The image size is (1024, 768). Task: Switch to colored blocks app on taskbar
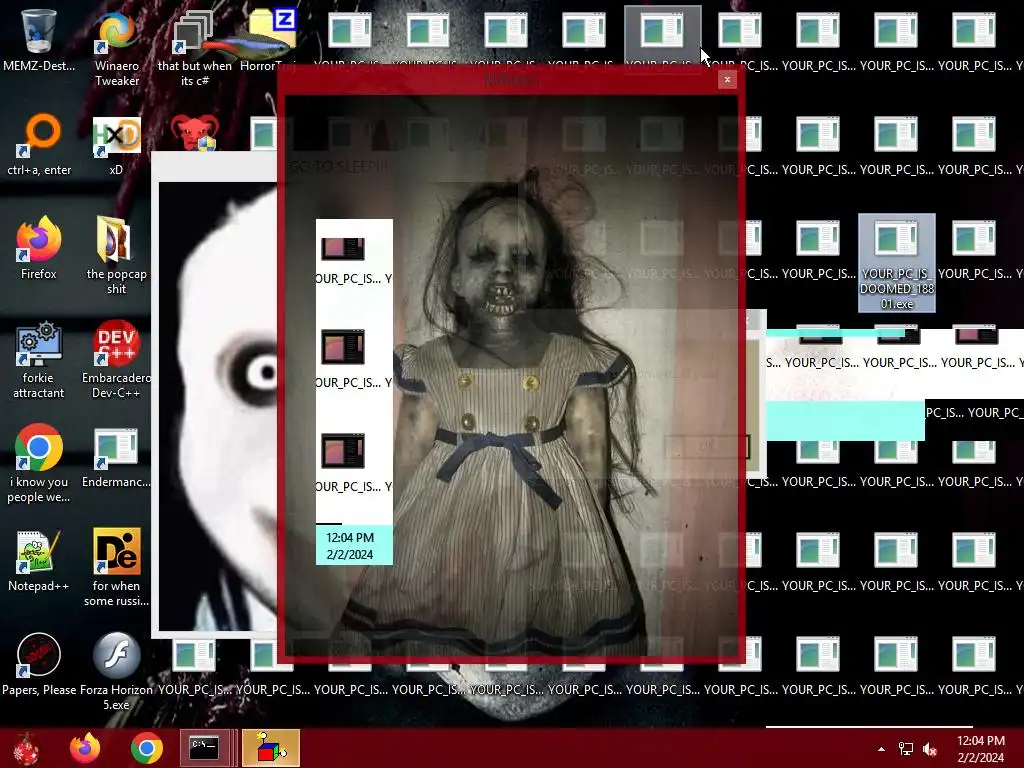[x=270, y=748]
